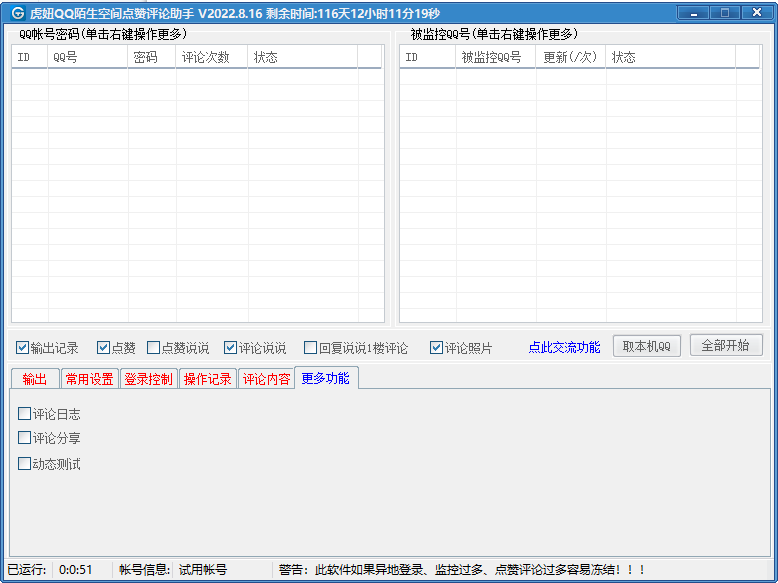The width and height of the screenshot is (778, 583).
Task: Minimize the application window
Action: (x=694, y=12)
